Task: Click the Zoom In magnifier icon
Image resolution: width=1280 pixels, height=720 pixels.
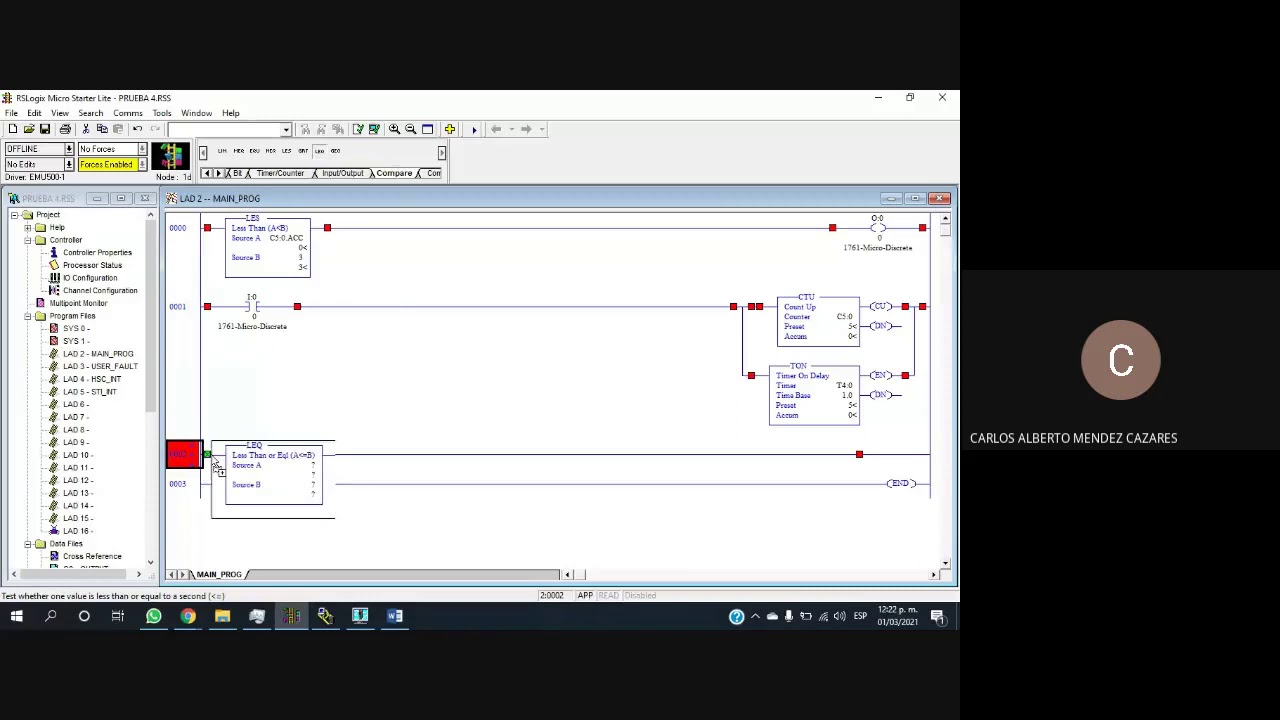Action: click(394, 129)
